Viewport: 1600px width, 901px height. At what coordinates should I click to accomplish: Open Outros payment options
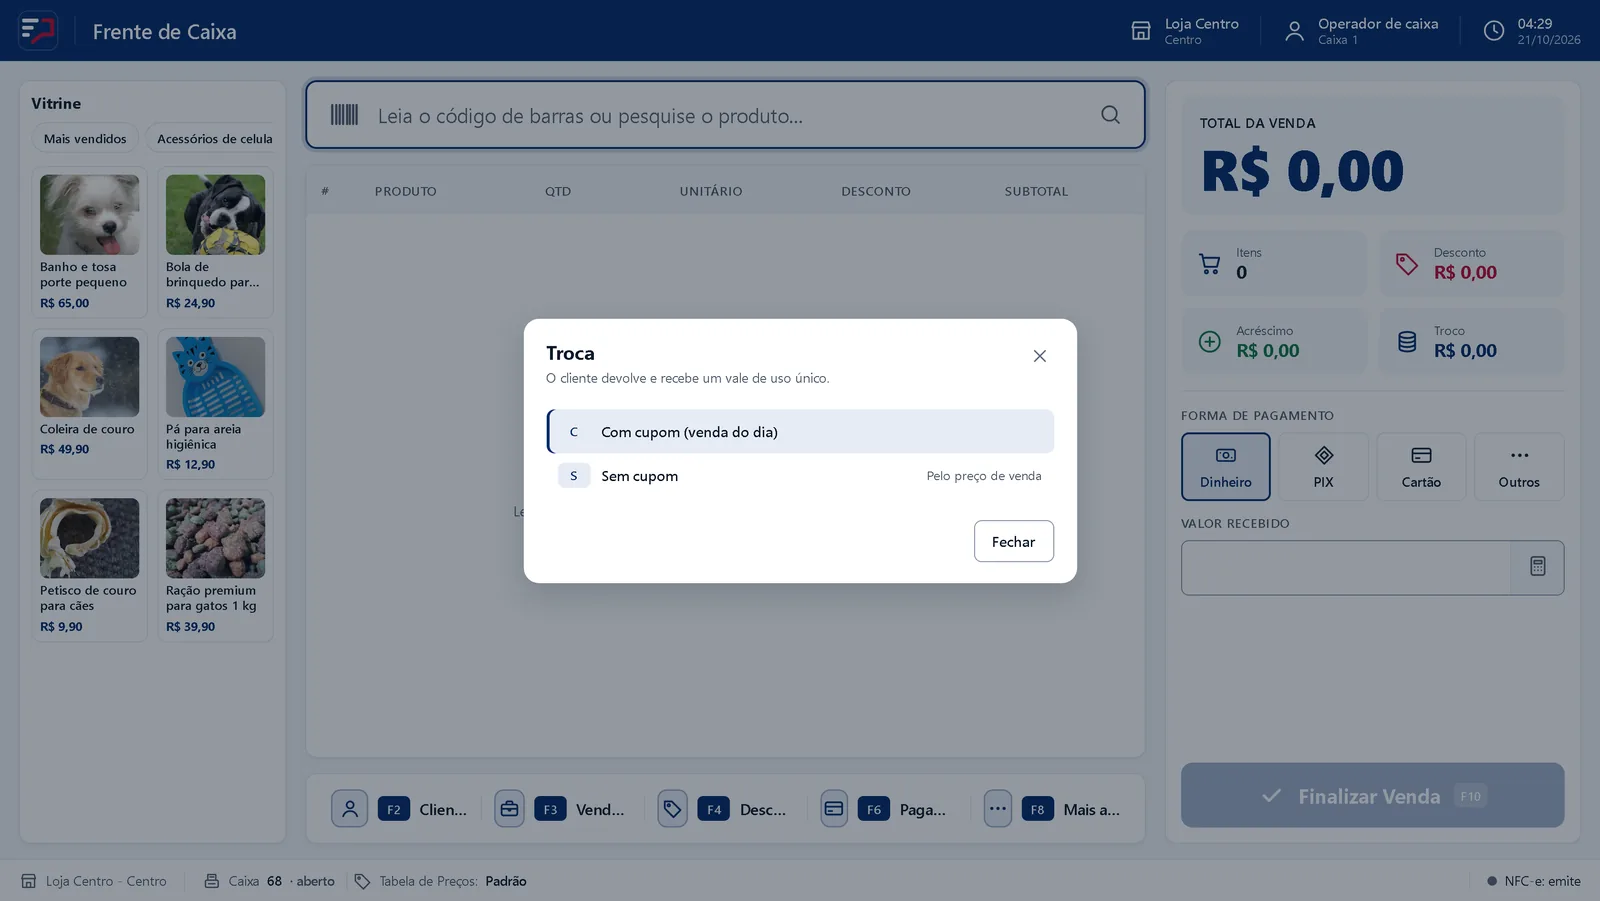point(1519,467)
